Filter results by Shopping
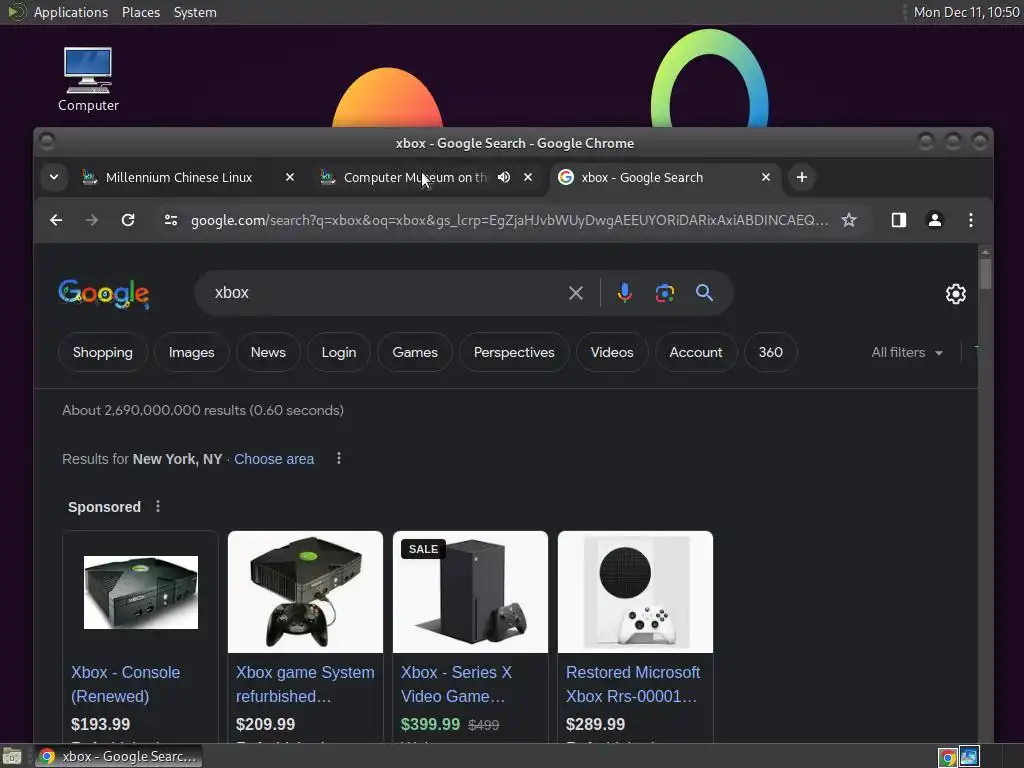 pyautogui.click(x=103, y=352)
